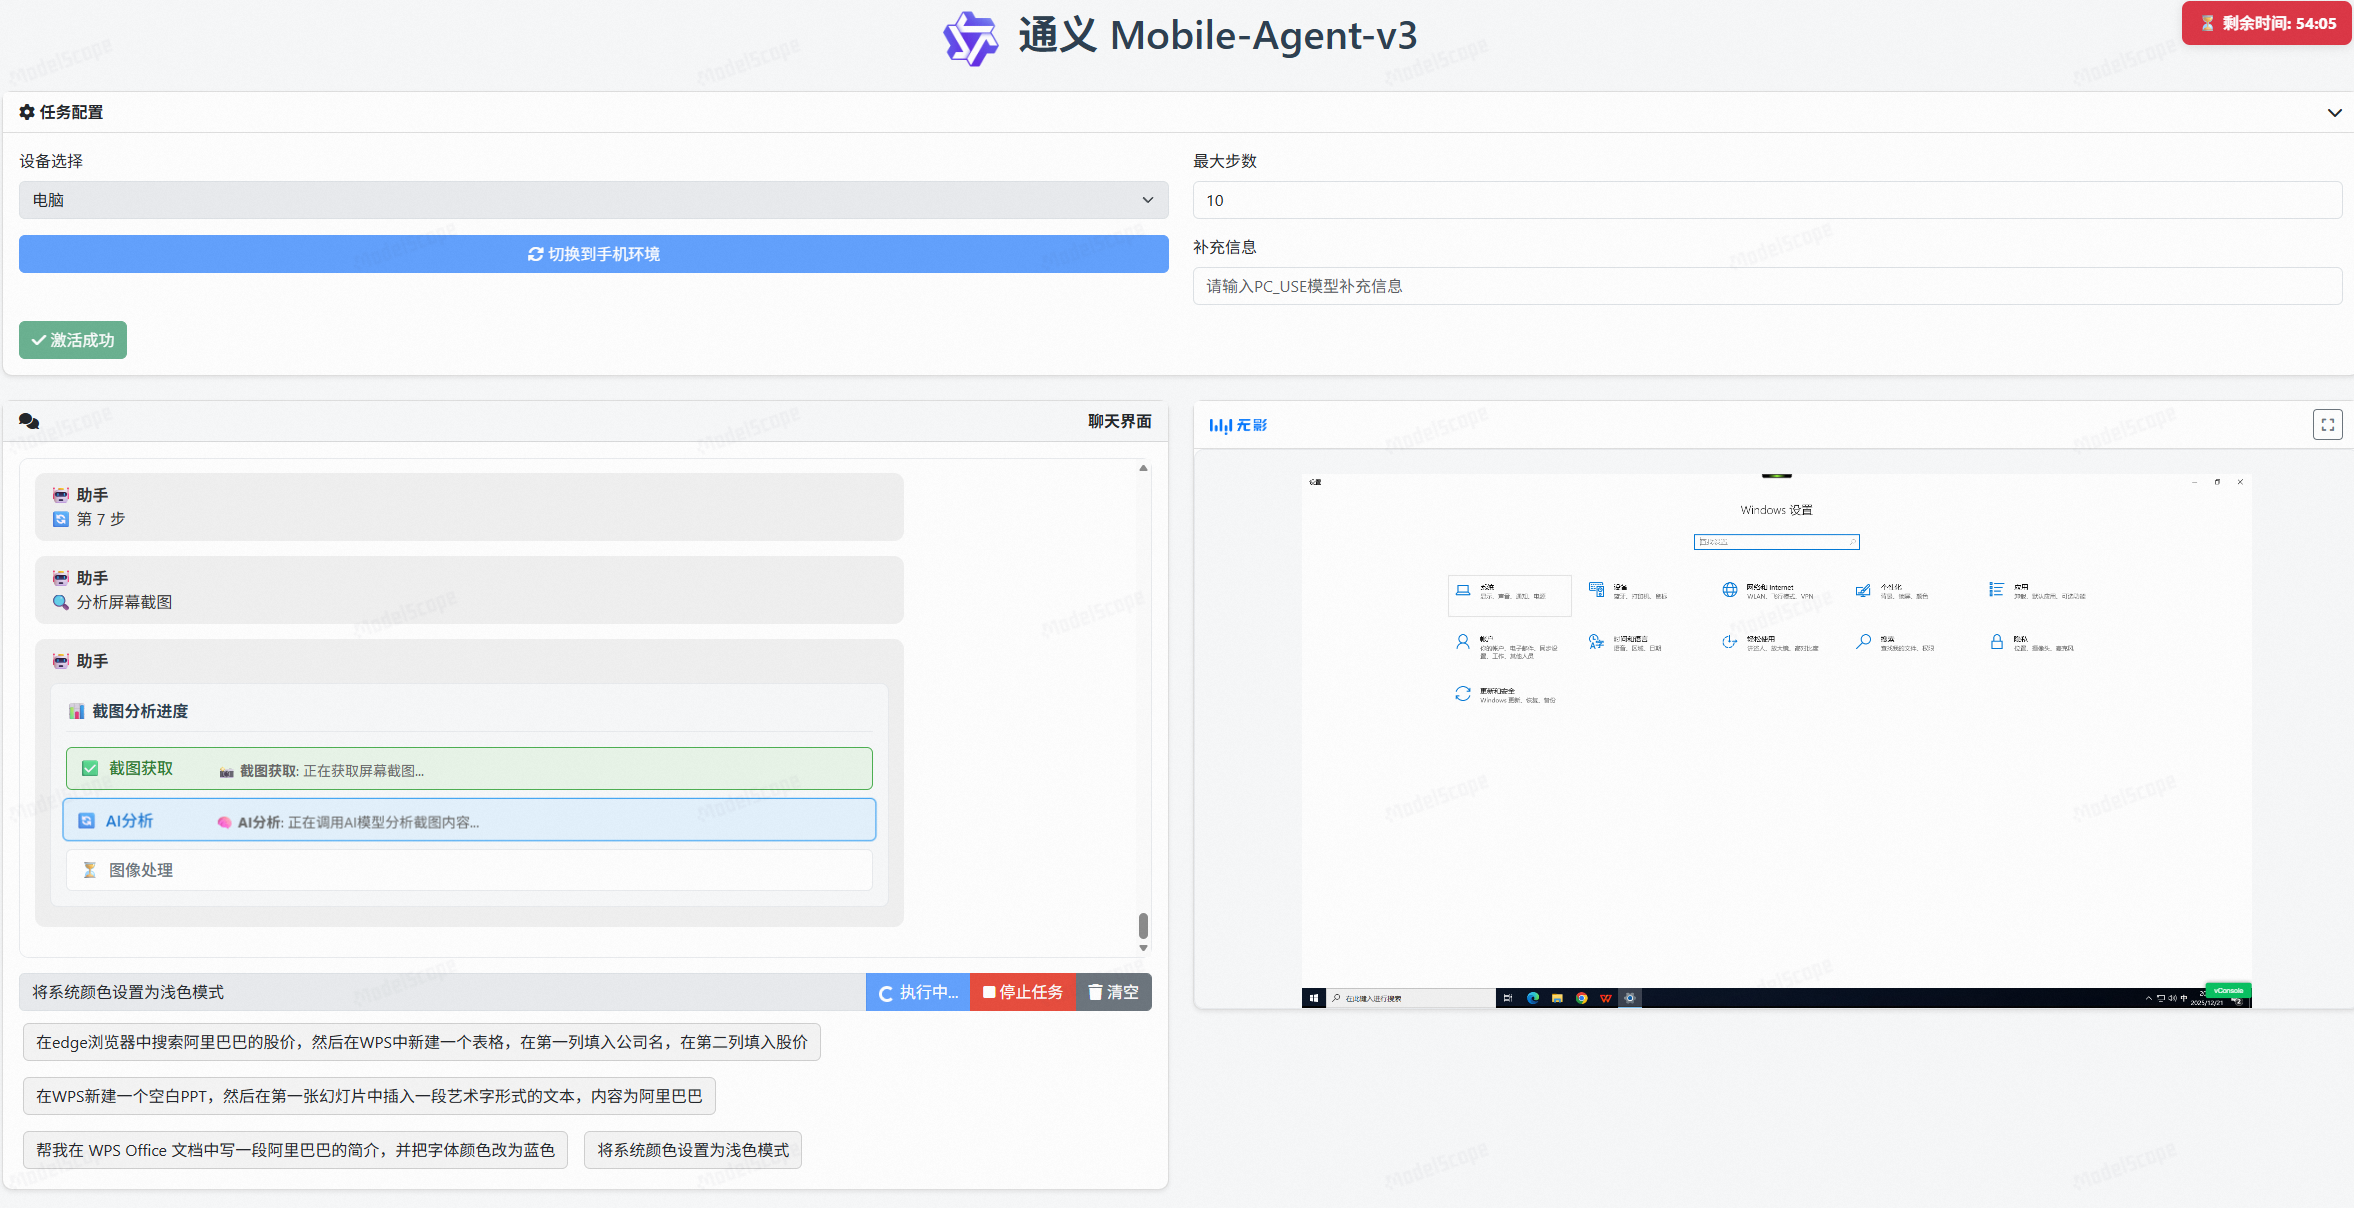Click the 切换到手机环境 button
The width and height of the screenshot is (2354, 1208).
(x=593, y=254)
